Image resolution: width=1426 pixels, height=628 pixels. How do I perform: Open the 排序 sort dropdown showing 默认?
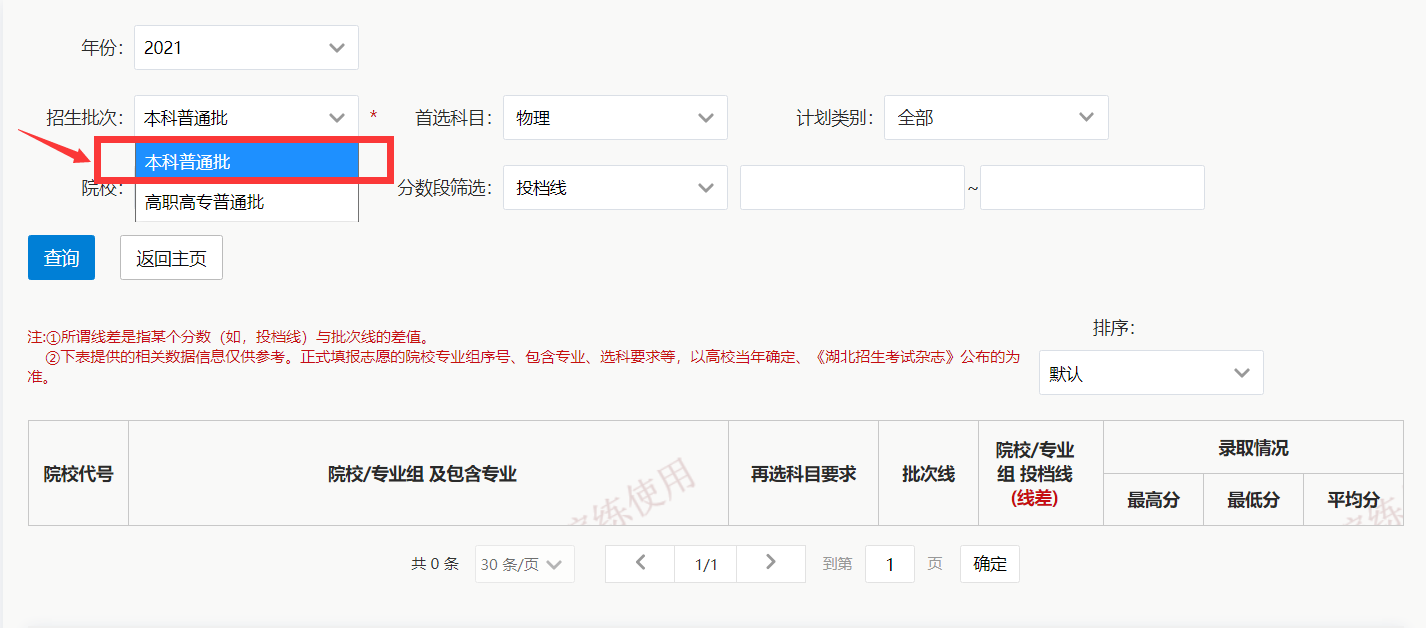(x=1150, y=372)
